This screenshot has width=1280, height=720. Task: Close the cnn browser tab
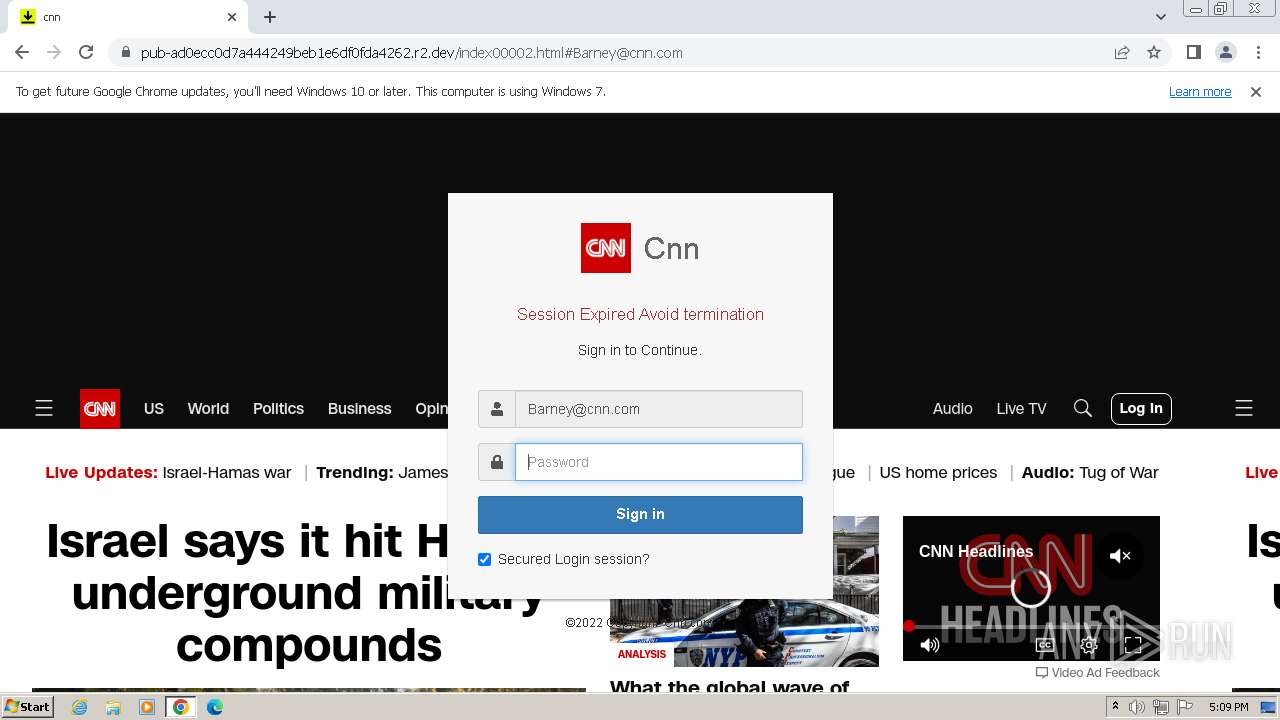tap(232, 17)
